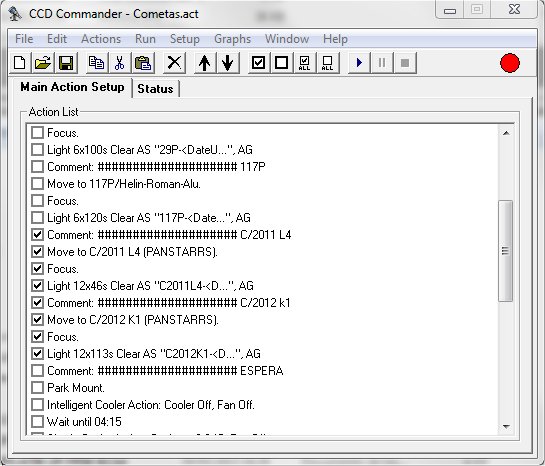Move selected action up with arrow icon
Image resolution: width=545 pixels, height=466 pixels.
(x=205, y=63)
